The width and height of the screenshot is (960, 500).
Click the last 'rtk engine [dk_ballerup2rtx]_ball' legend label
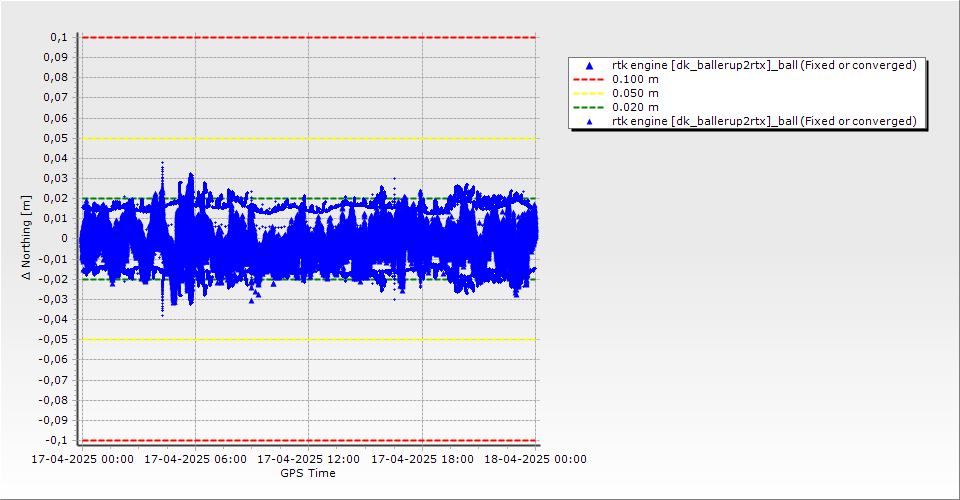click(764, 121)
